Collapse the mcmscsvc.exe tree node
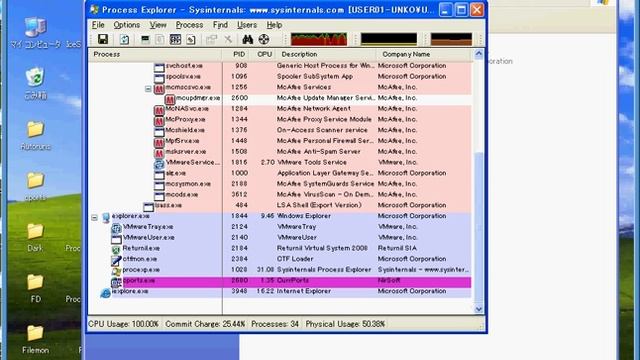 148,89
